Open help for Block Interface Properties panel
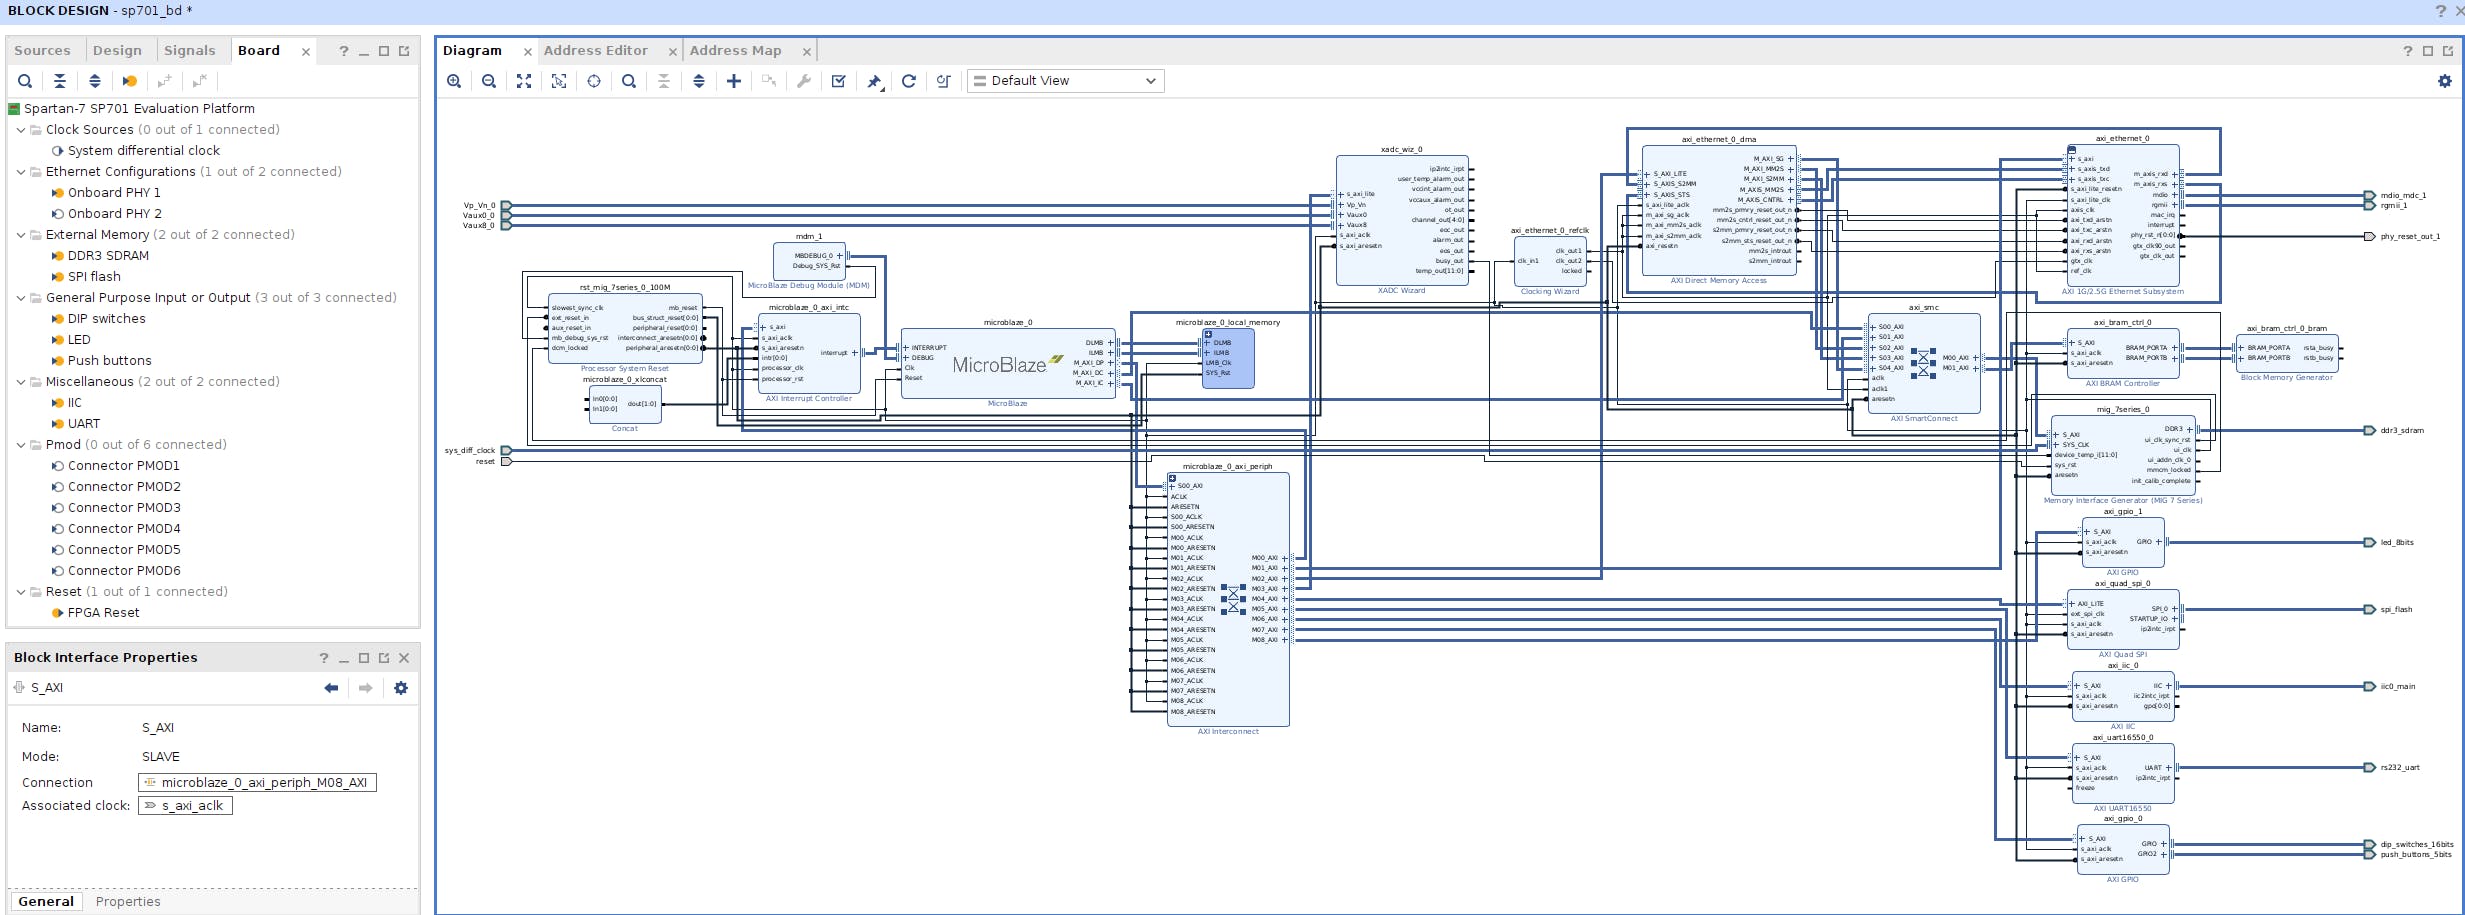 click(324, 658)
